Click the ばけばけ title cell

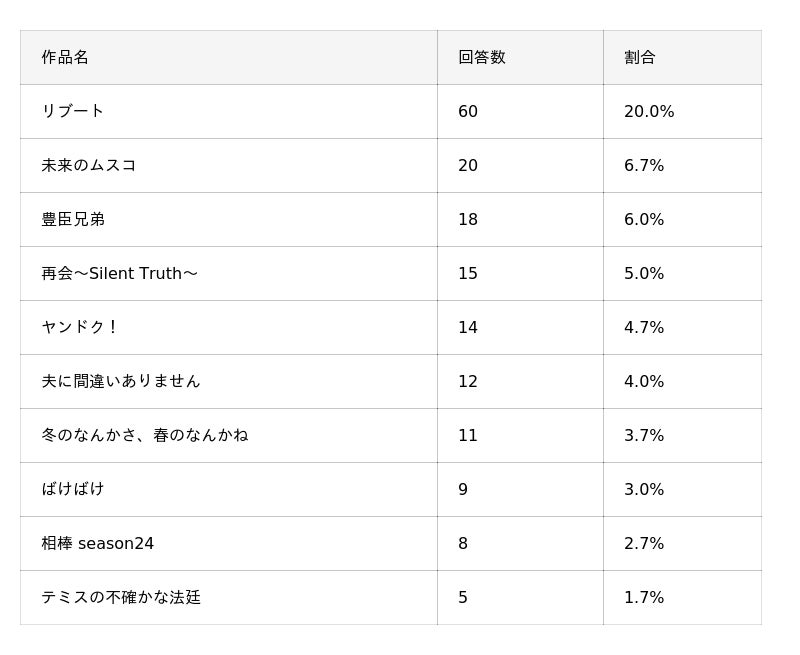click(73, 489)
